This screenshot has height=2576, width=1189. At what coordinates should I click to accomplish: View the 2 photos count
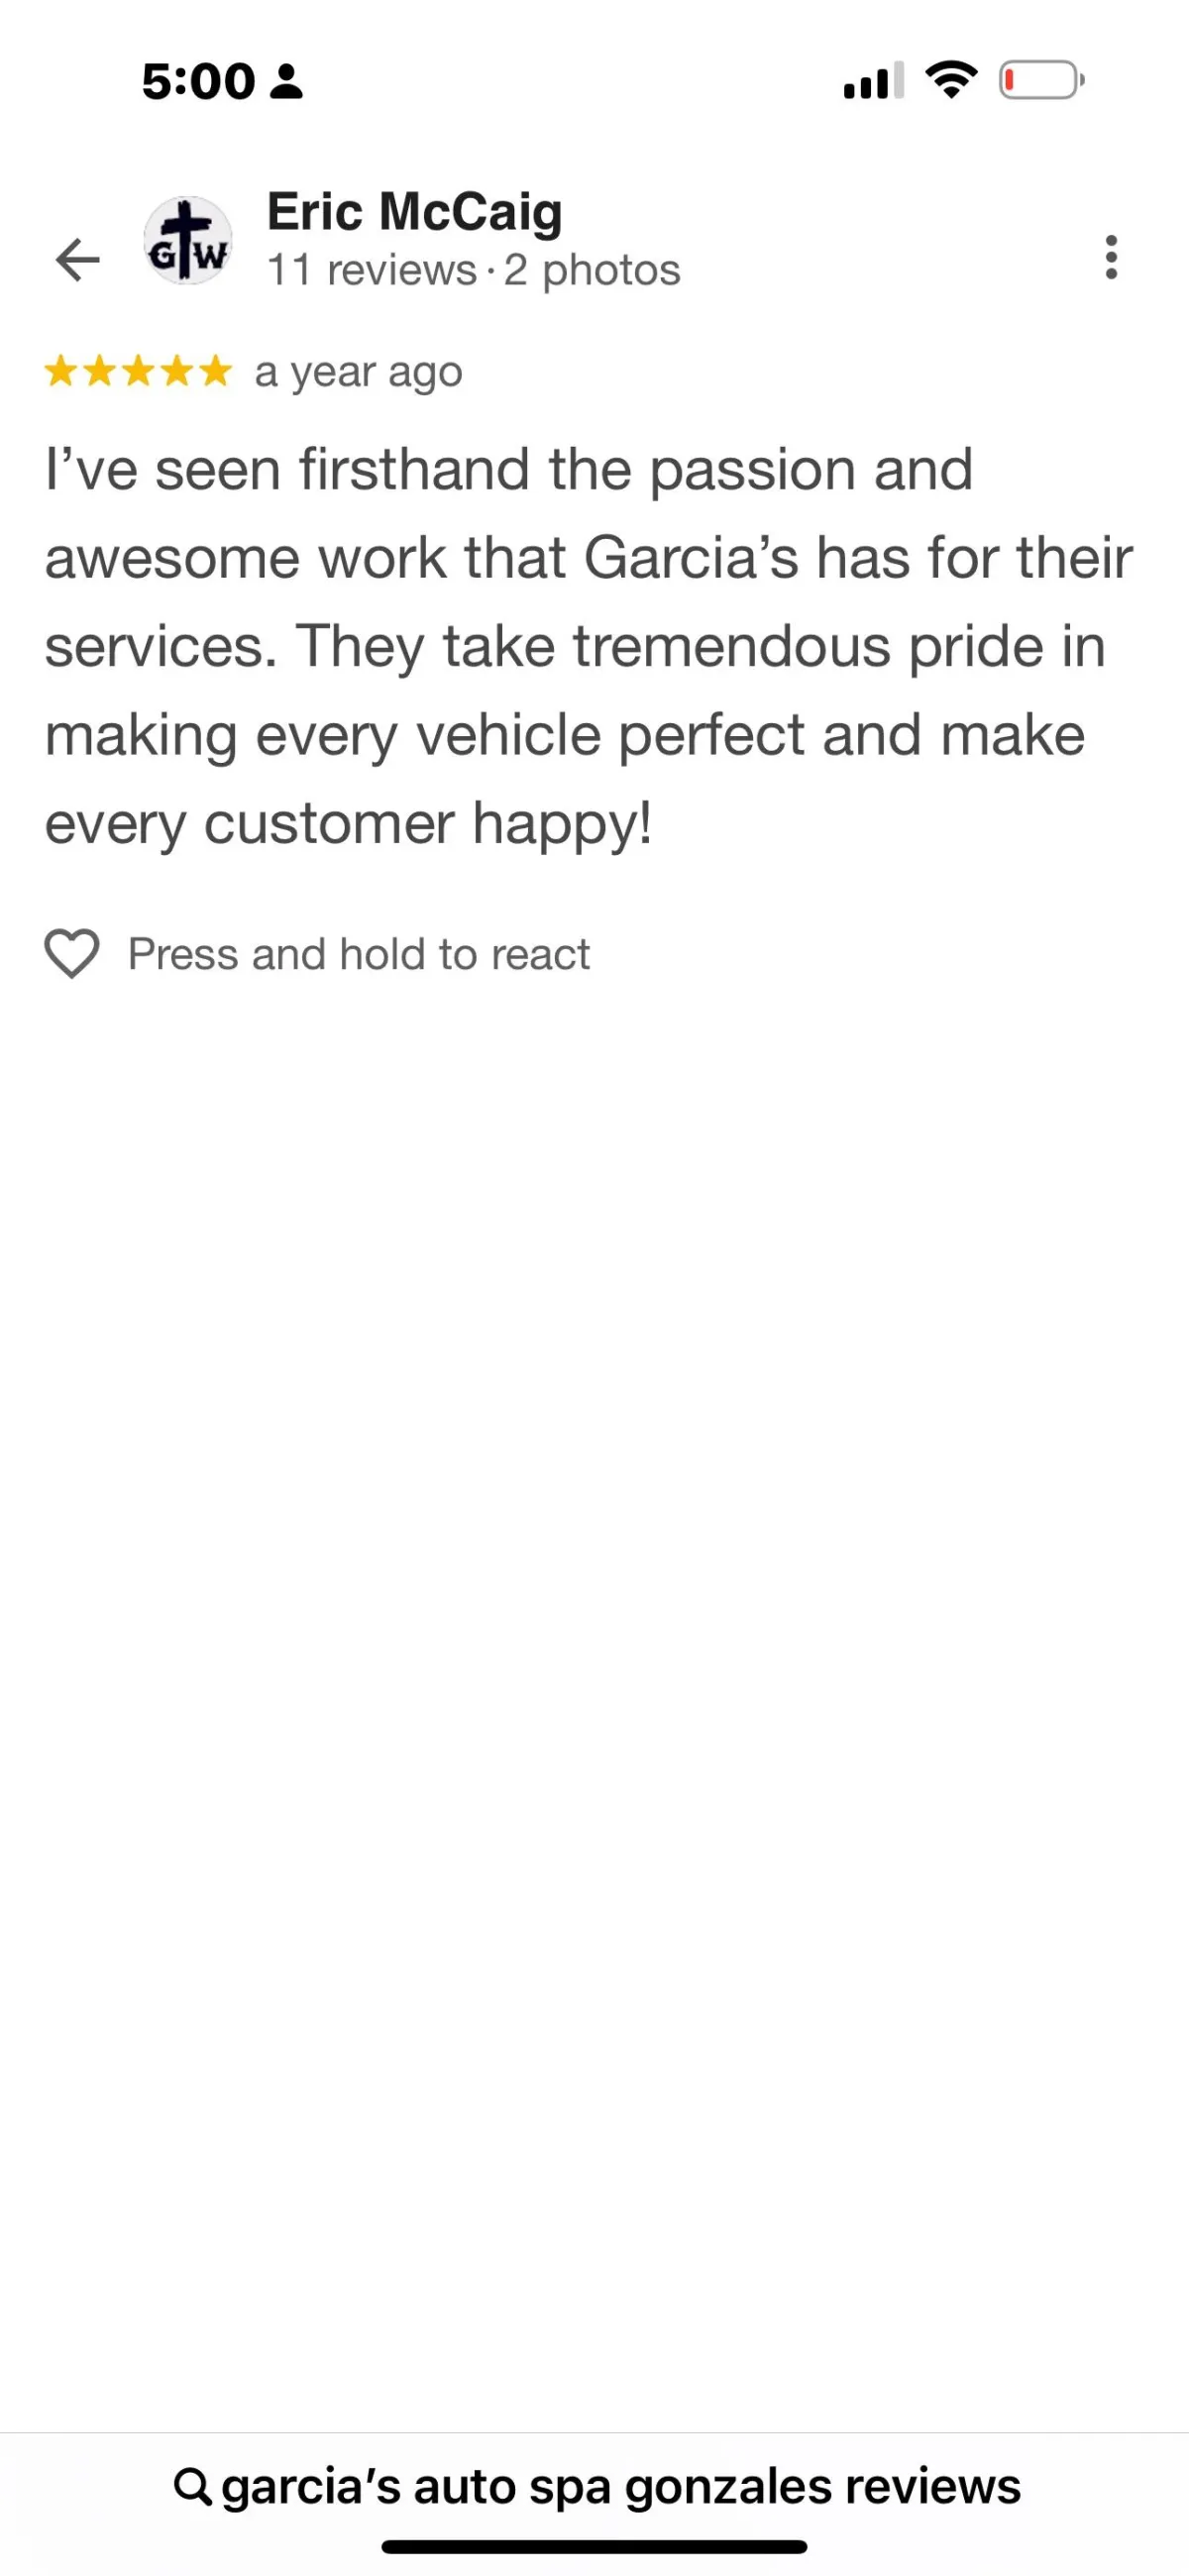click(x=592, y=270)
